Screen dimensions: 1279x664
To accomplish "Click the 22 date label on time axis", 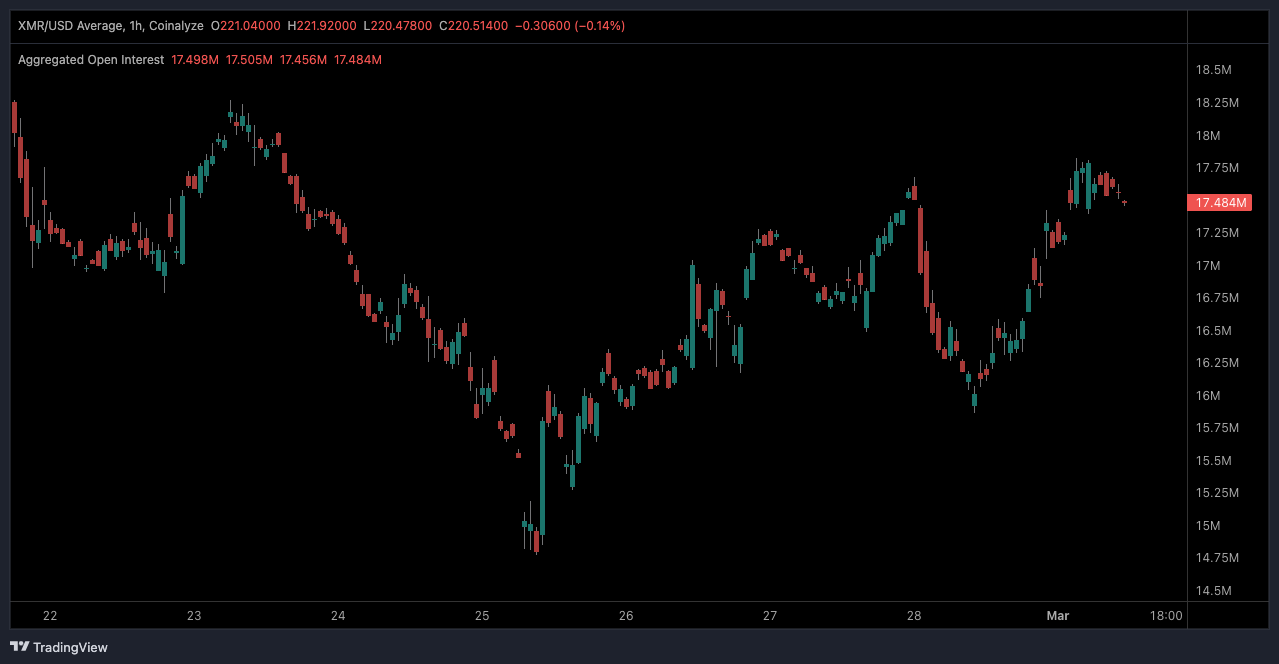I will (x=50, y=616).
